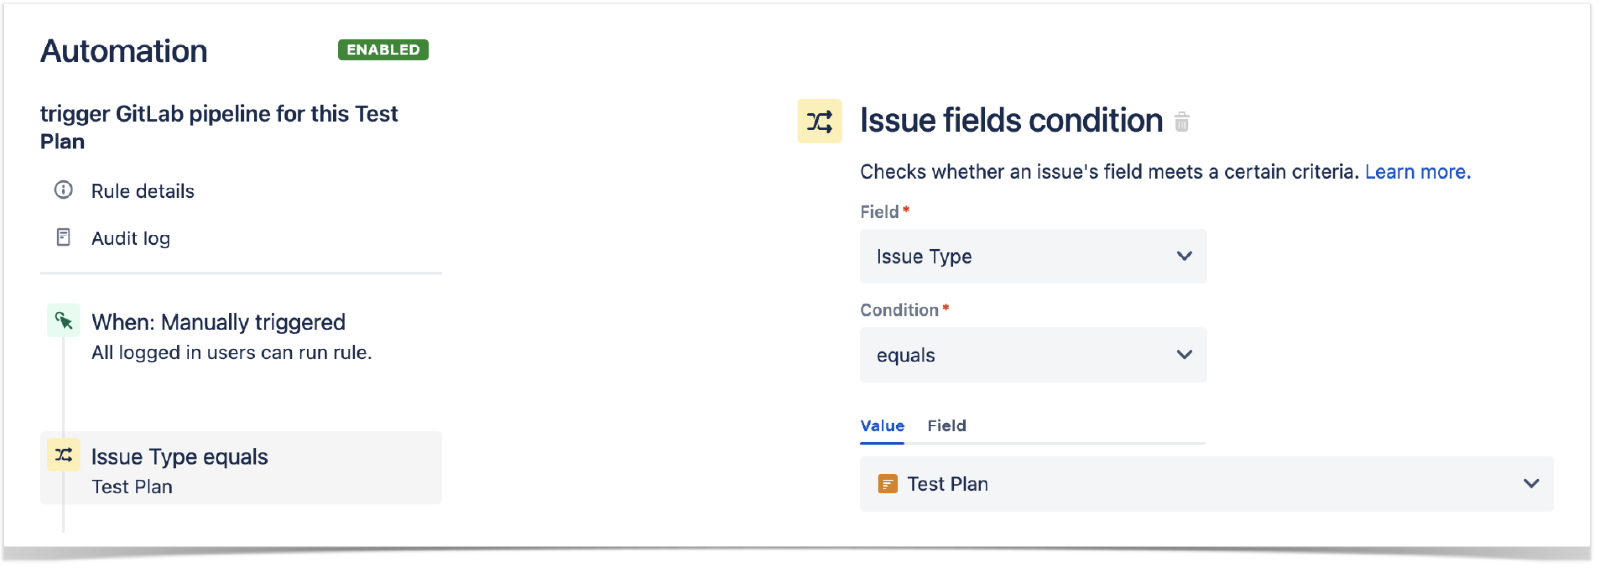Click the shuffle icon beside Issue Type equals

point(63,456)
